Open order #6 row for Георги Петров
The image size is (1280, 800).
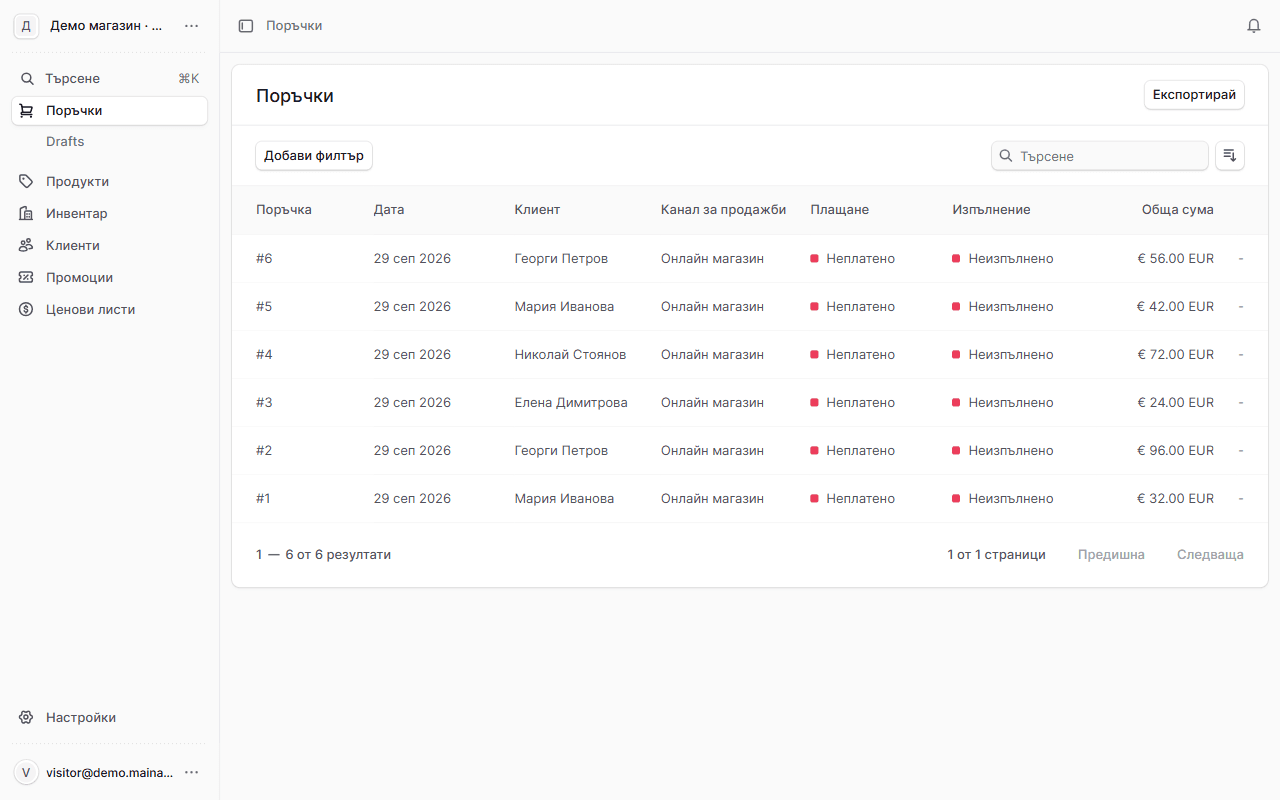click(750, 259)
